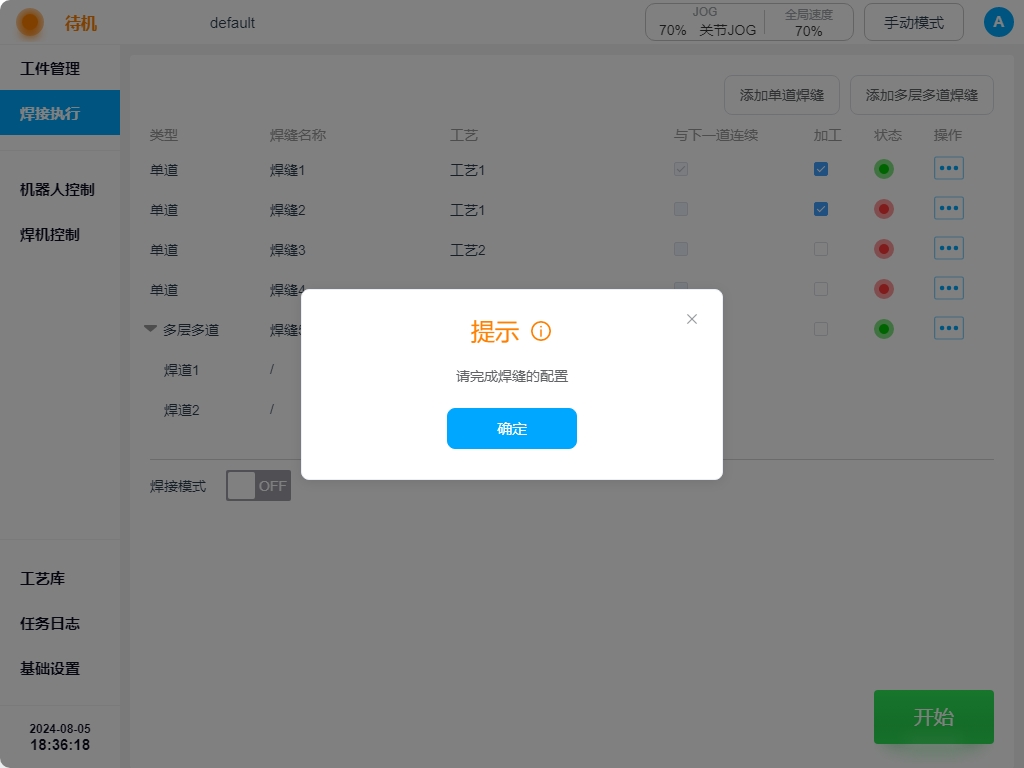The width and height of the screenshot is (1024, 768).
Task: Open the more-actions icon for 焊缝3
Action: [948, 249]
